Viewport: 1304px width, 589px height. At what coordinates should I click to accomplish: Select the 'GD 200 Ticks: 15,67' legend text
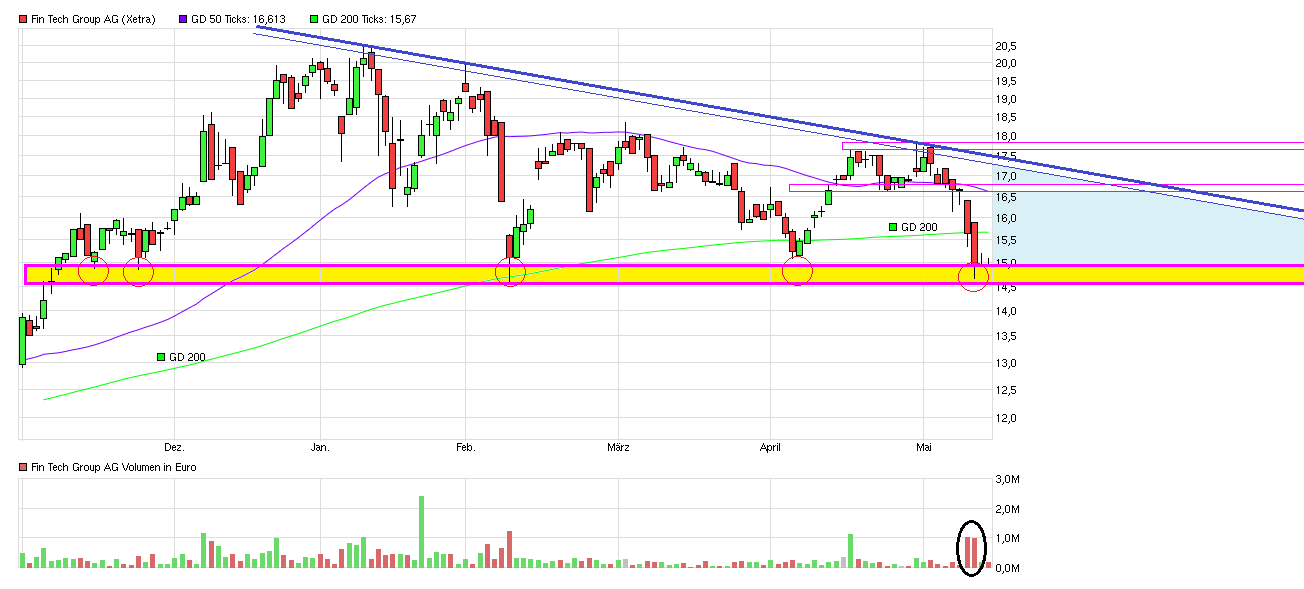[369, 19]
